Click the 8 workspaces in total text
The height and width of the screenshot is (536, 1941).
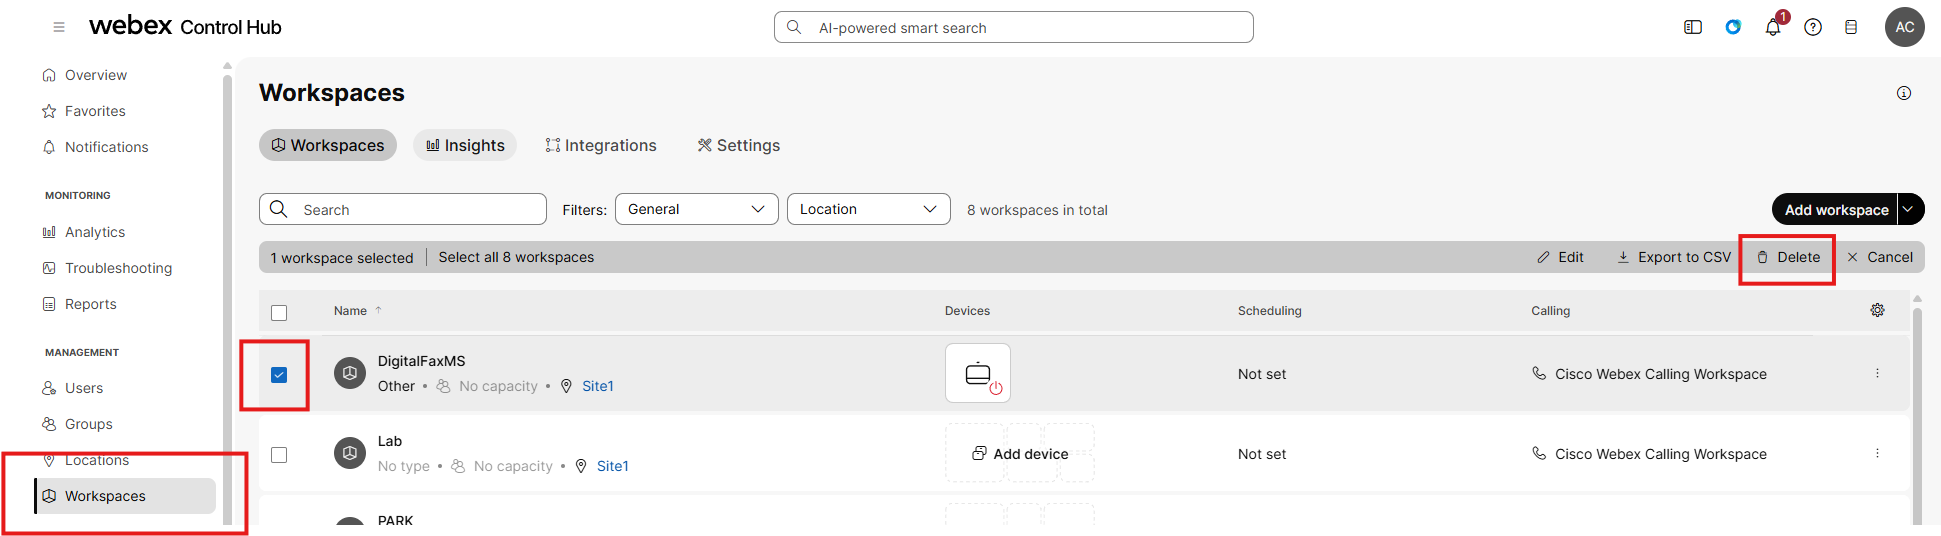click(x=1037, y=210)
